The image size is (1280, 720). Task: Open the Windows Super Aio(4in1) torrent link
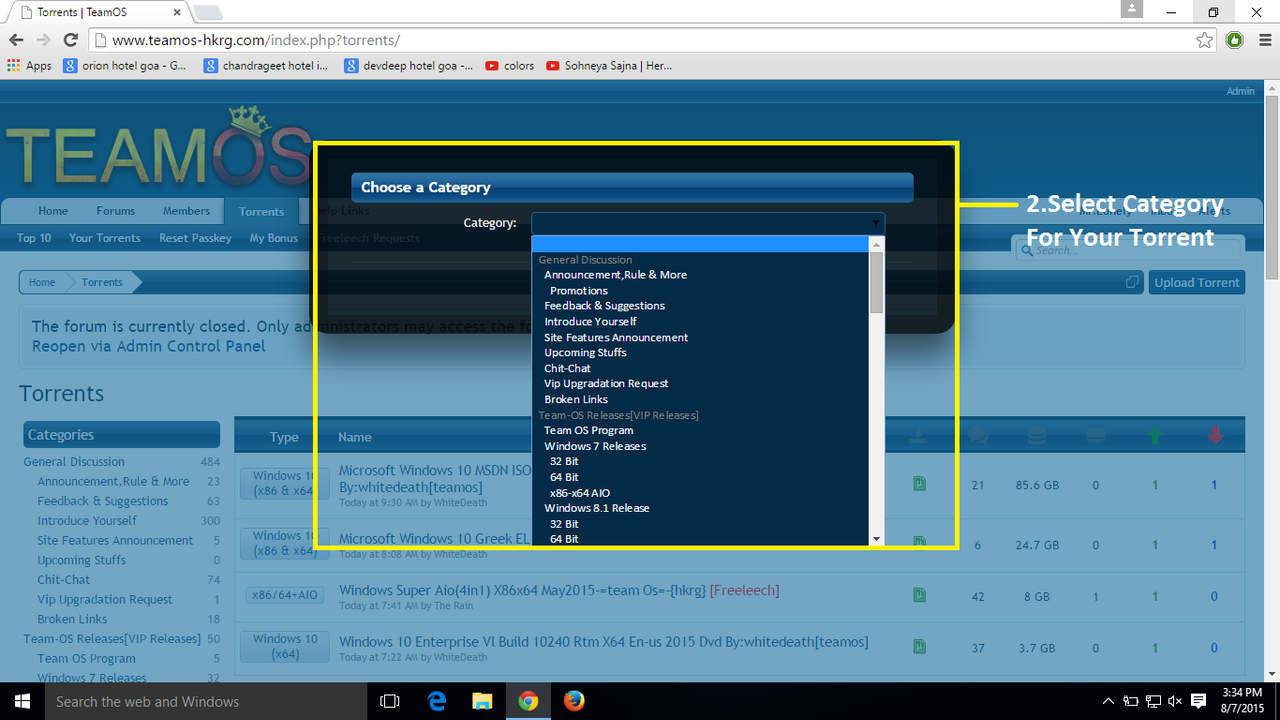[x=523, y=590]
